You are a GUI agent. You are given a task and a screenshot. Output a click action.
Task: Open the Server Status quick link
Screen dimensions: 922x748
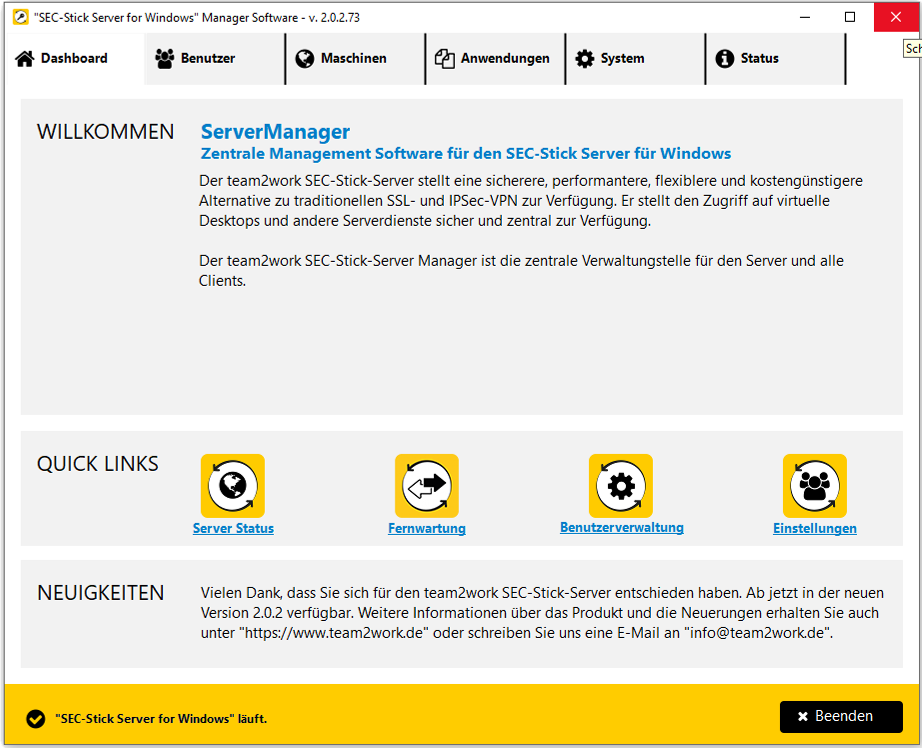[x=233, y=528]
